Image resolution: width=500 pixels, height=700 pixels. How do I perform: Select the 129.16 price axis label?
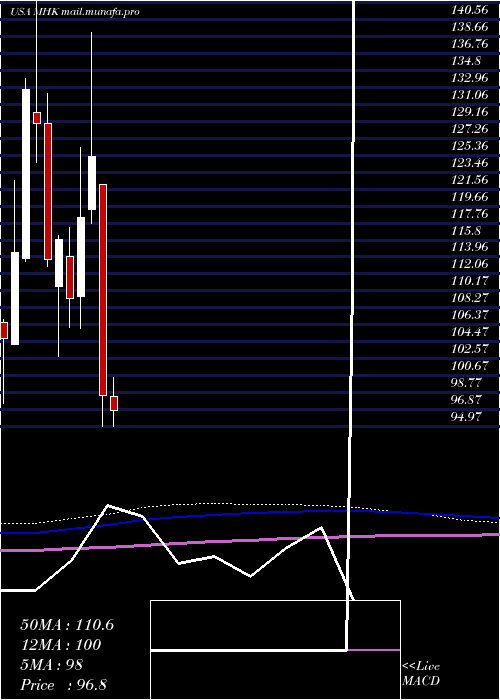pyautogui.click(x=469, y=112)
